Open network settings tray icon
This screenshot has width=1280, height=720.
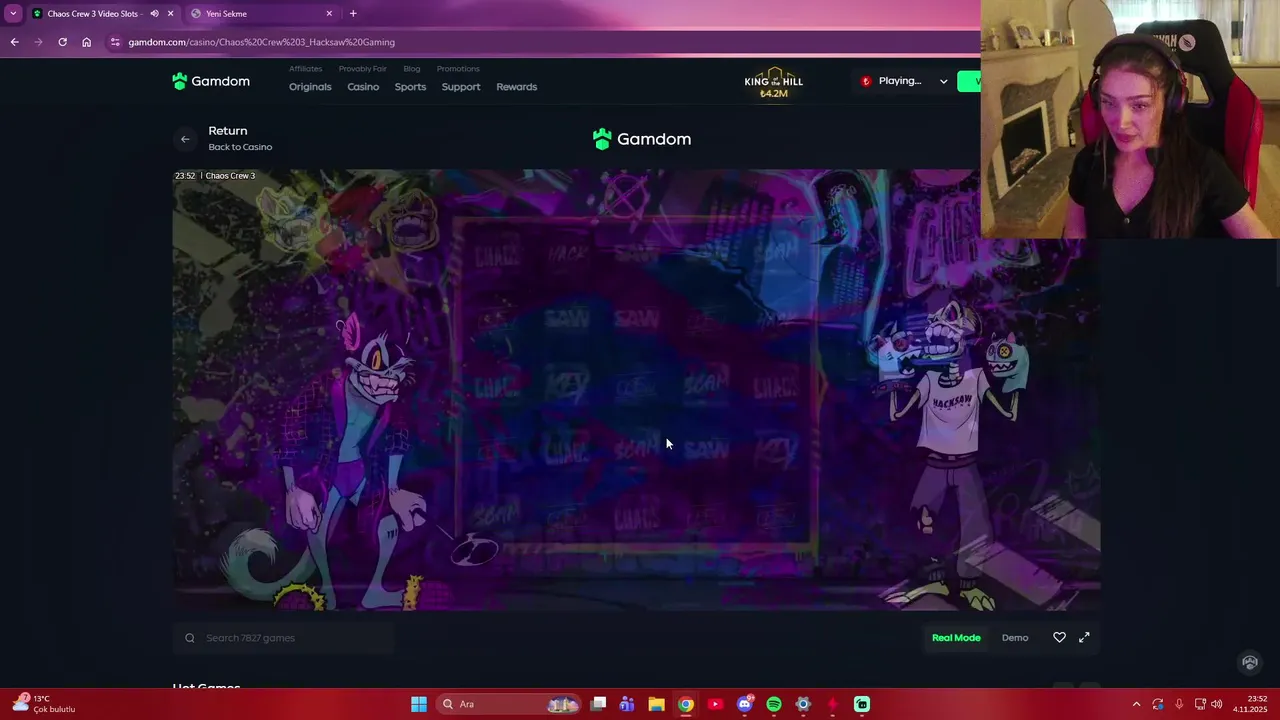pos(1200,704)
